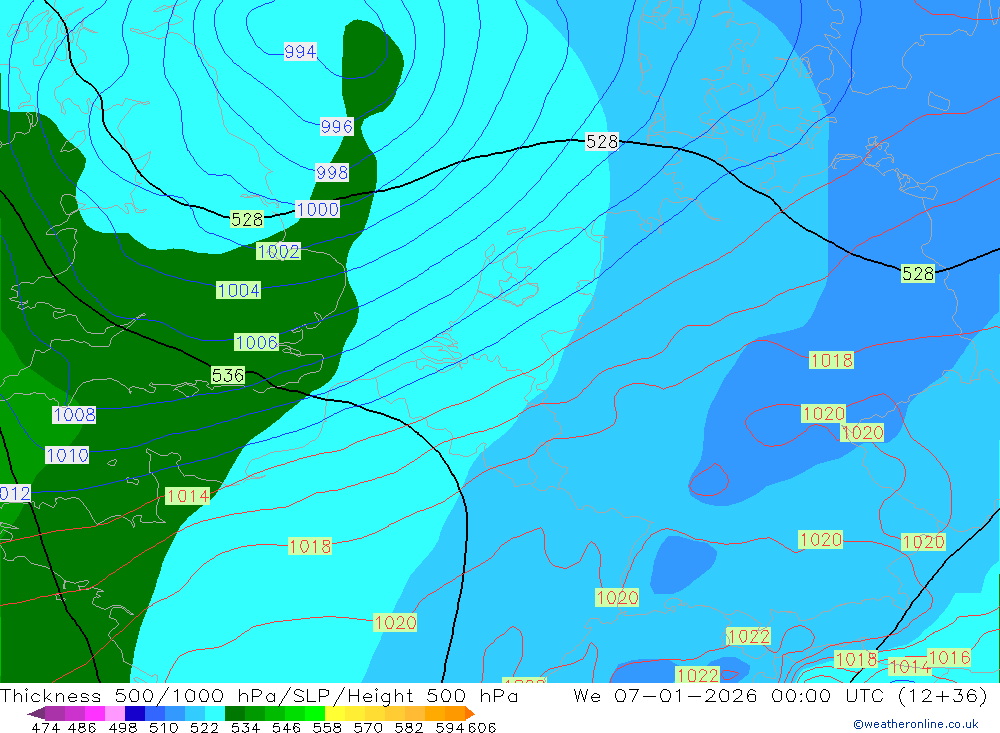
Task: Click the legend value 546
Action: [x=286, y=727]
